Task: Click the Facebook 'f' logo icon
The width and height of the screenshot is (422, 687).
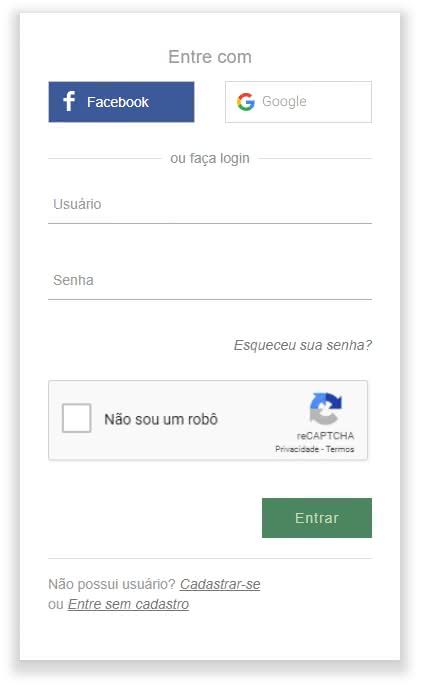Action: tap(69, 101)
